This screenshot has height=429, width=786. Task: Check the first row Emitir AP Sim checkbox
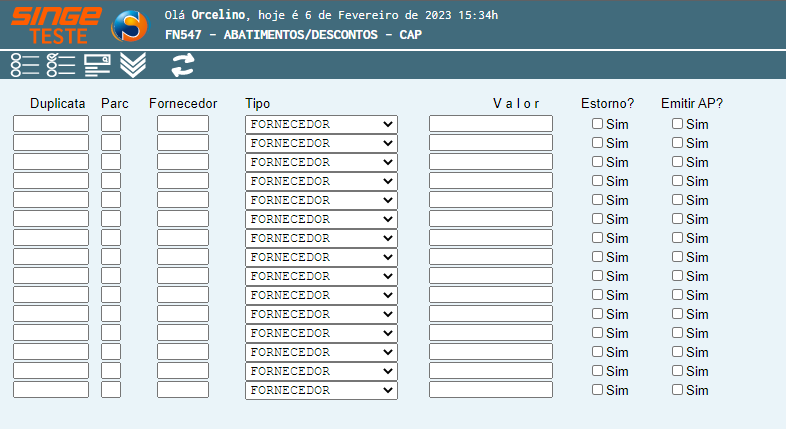point(678,124)
